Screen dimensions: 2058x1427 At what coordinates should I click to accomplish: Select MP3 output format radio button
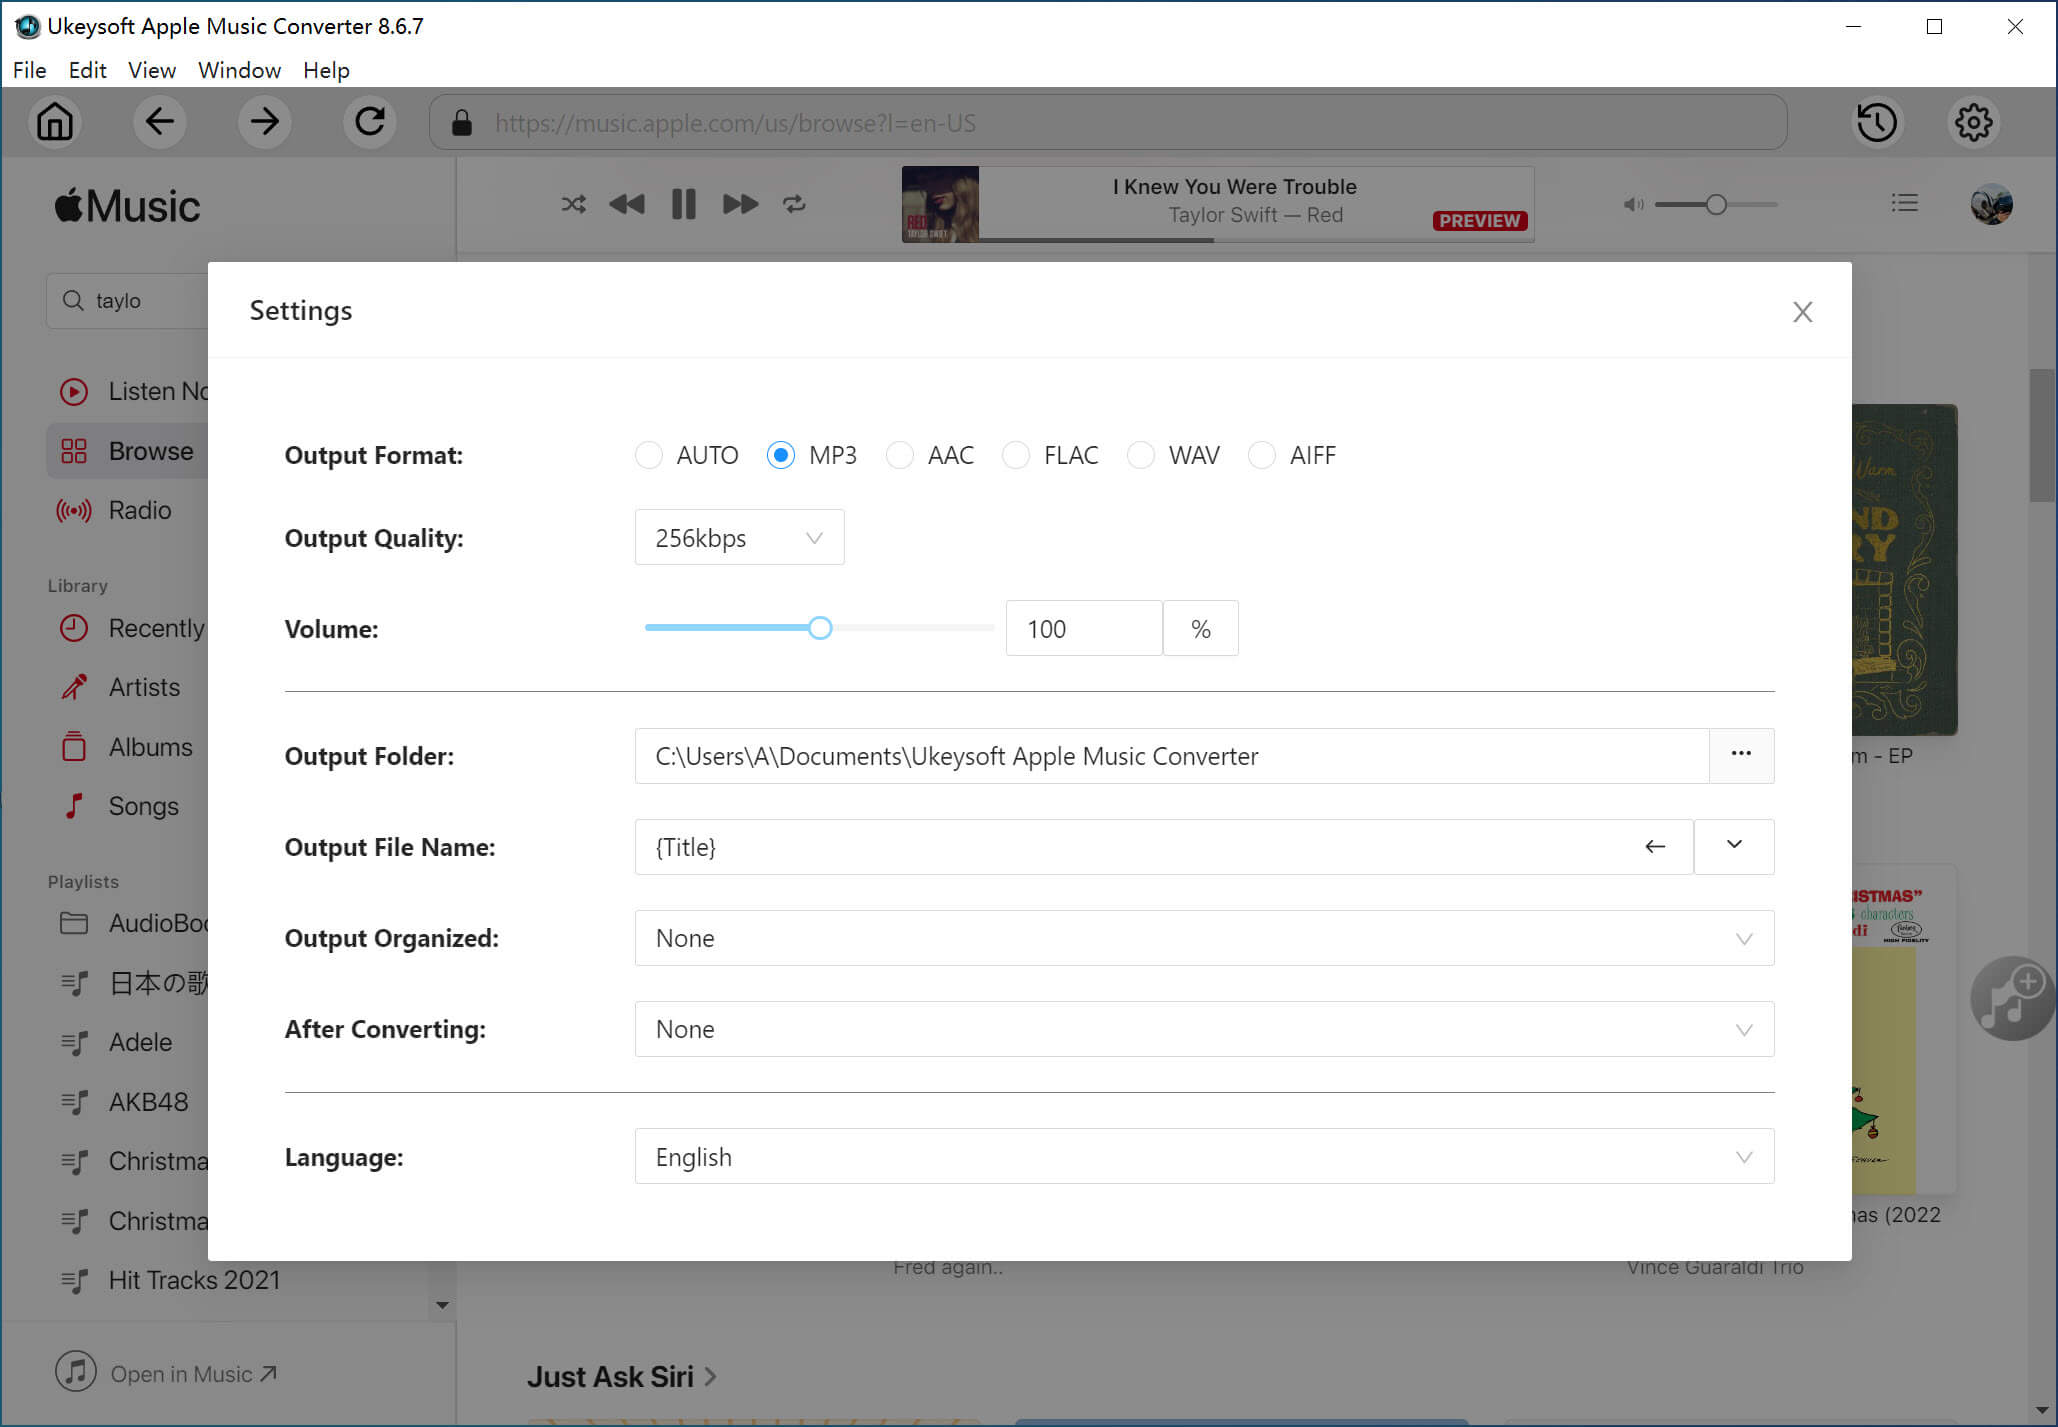pyautogui.click(x=782, y=455)
